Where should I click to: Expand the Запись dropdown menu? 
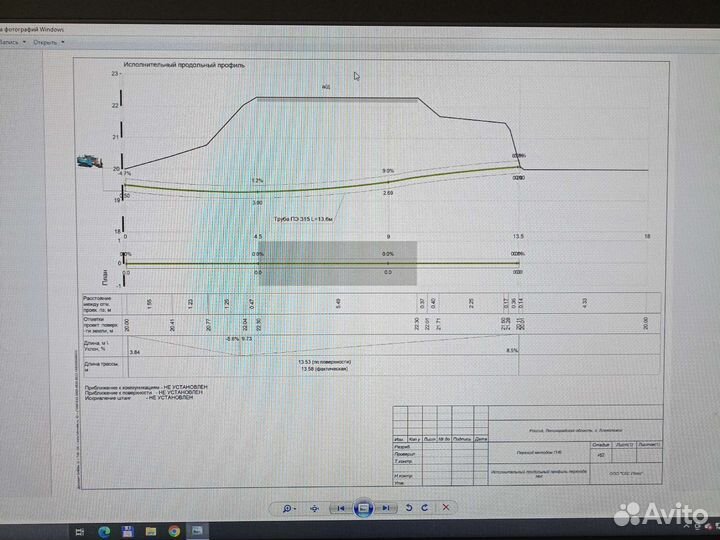tap(10, 42)
